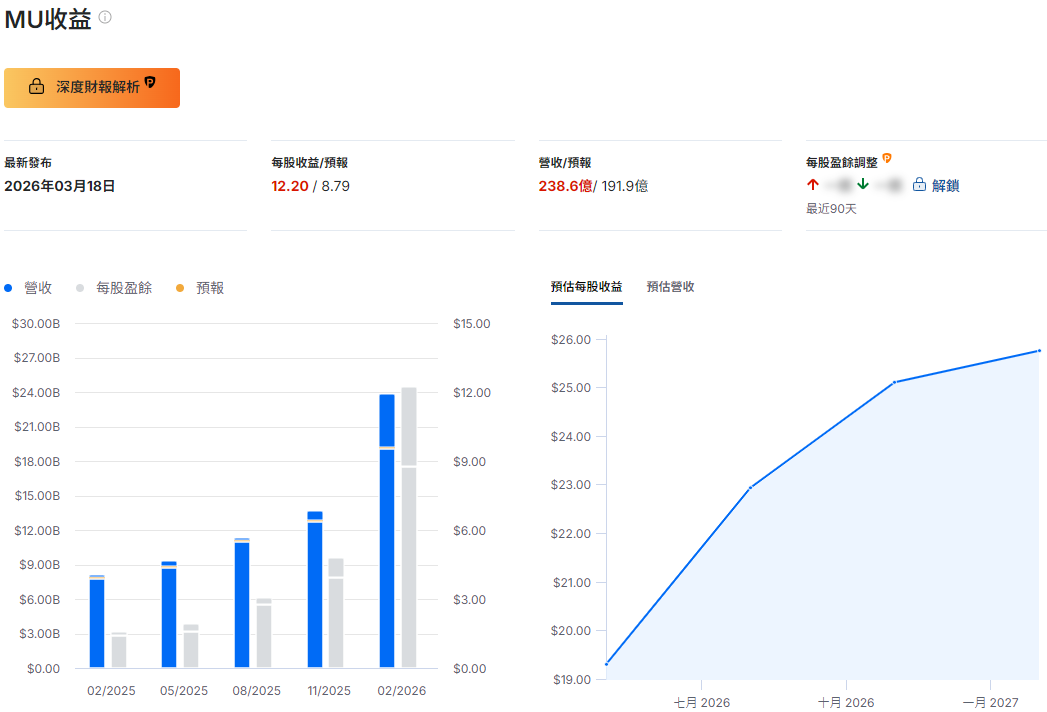Click the 一月 2027 axis label
This screenshot has width=1047, height=712.
990,703
